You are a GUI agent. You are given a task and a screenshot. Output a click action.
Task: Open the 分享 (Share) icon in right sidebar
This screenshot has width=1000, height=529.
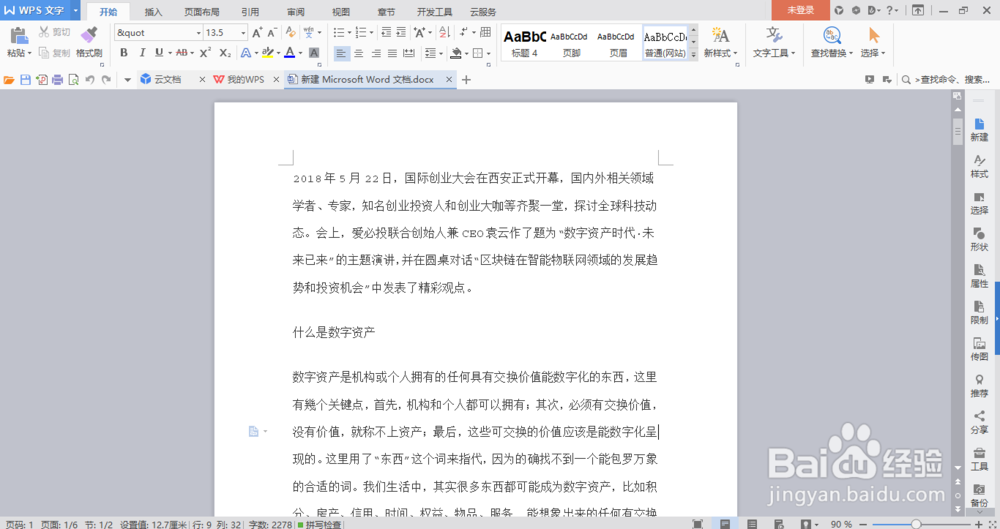(979, 422)
